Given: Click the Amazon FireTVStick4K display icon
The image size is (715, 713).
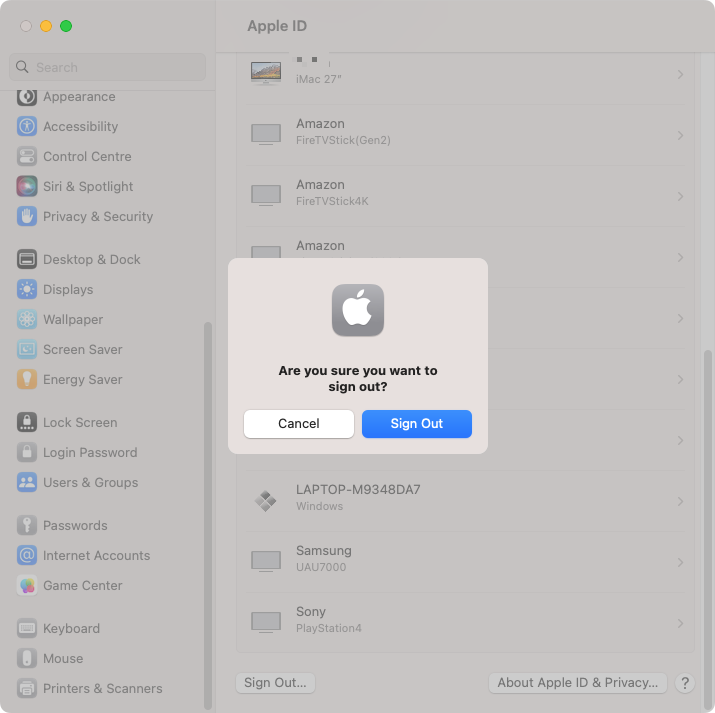Looking at the screenshot, I should tap(266, 196).
